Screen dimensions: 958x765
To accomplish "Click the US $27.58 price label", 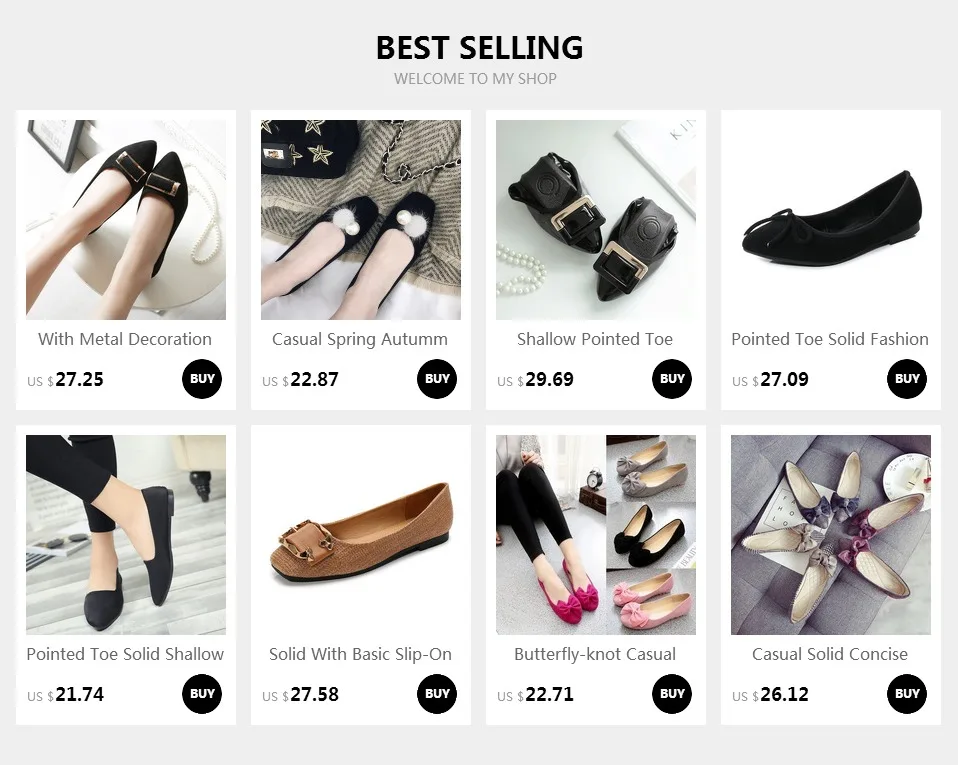I will click(300, 695).
